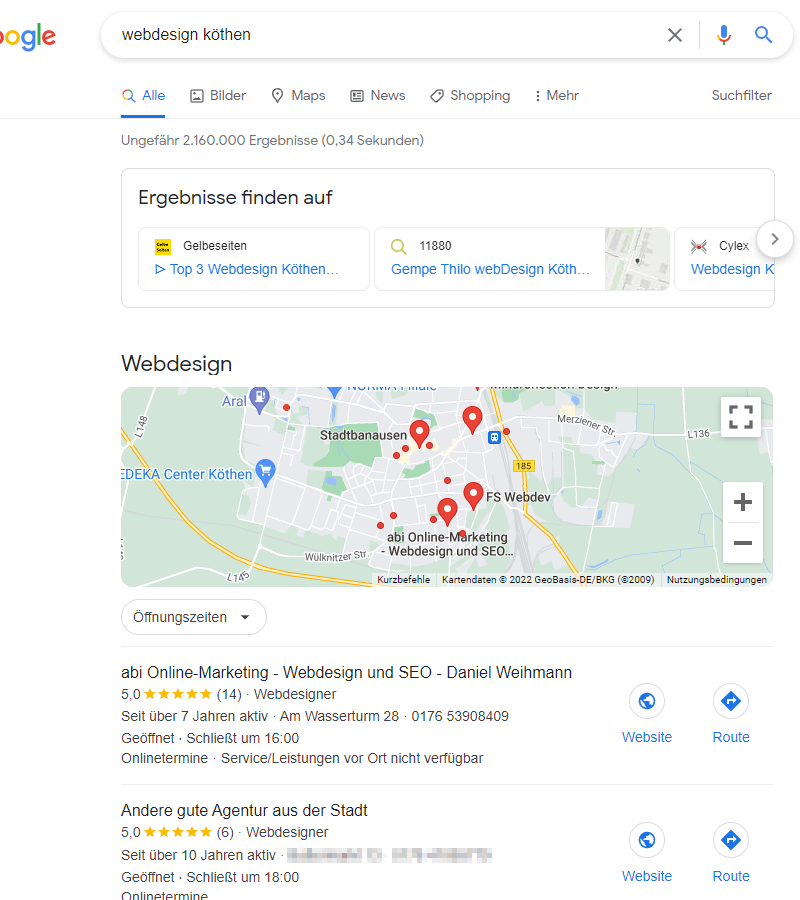Submit search using the magnifier icon

tap(763, 35)
